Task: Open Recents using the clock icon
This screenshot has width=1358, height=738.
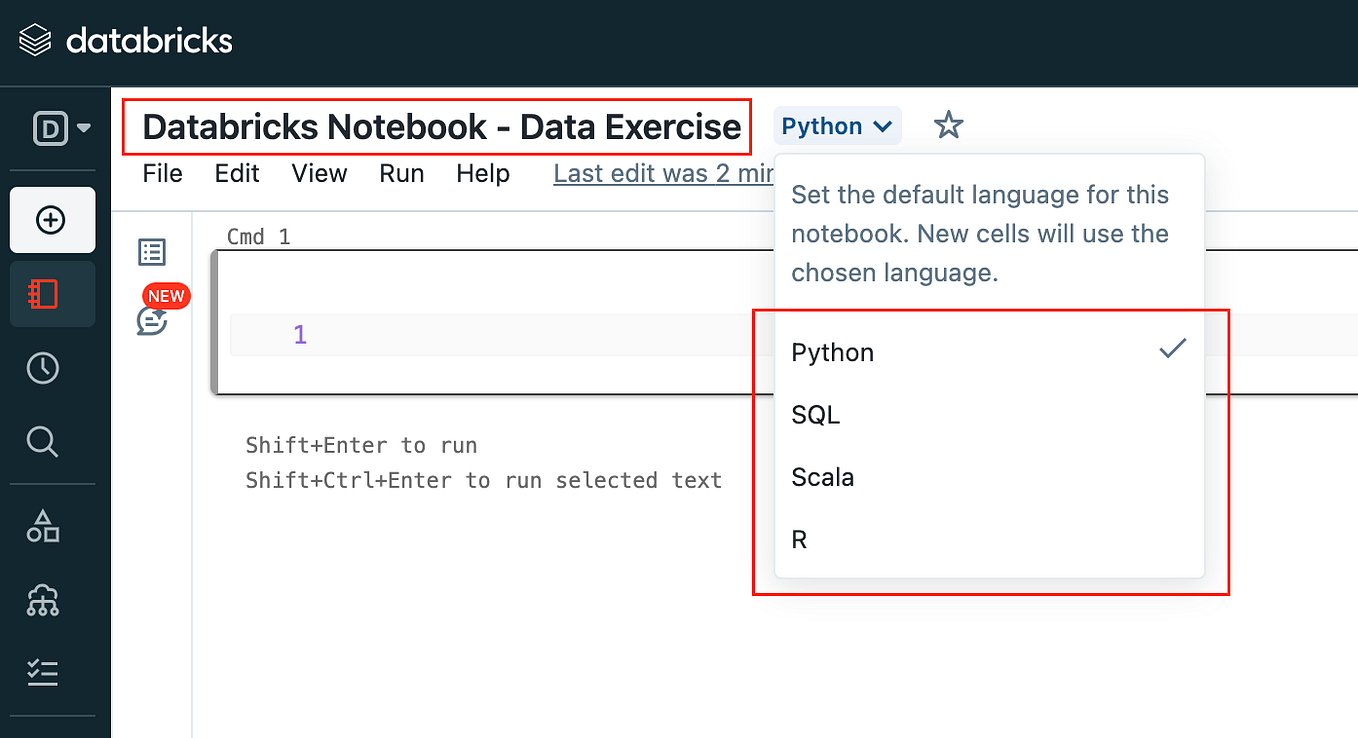Action: click(42, 368)
